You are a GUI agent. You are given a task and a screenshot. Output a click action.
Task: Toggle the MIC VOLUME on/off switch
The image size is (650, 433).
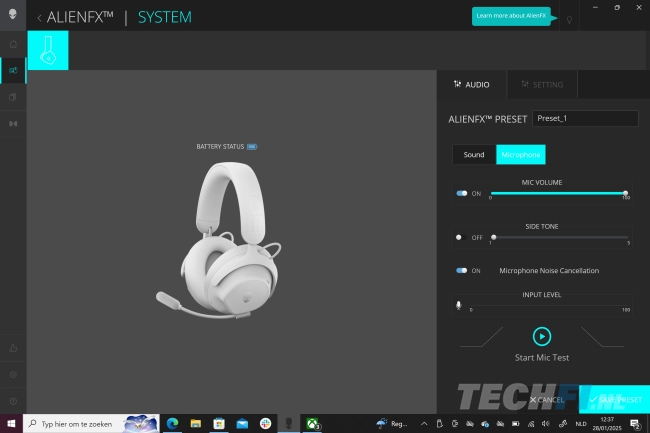[462, 194]
